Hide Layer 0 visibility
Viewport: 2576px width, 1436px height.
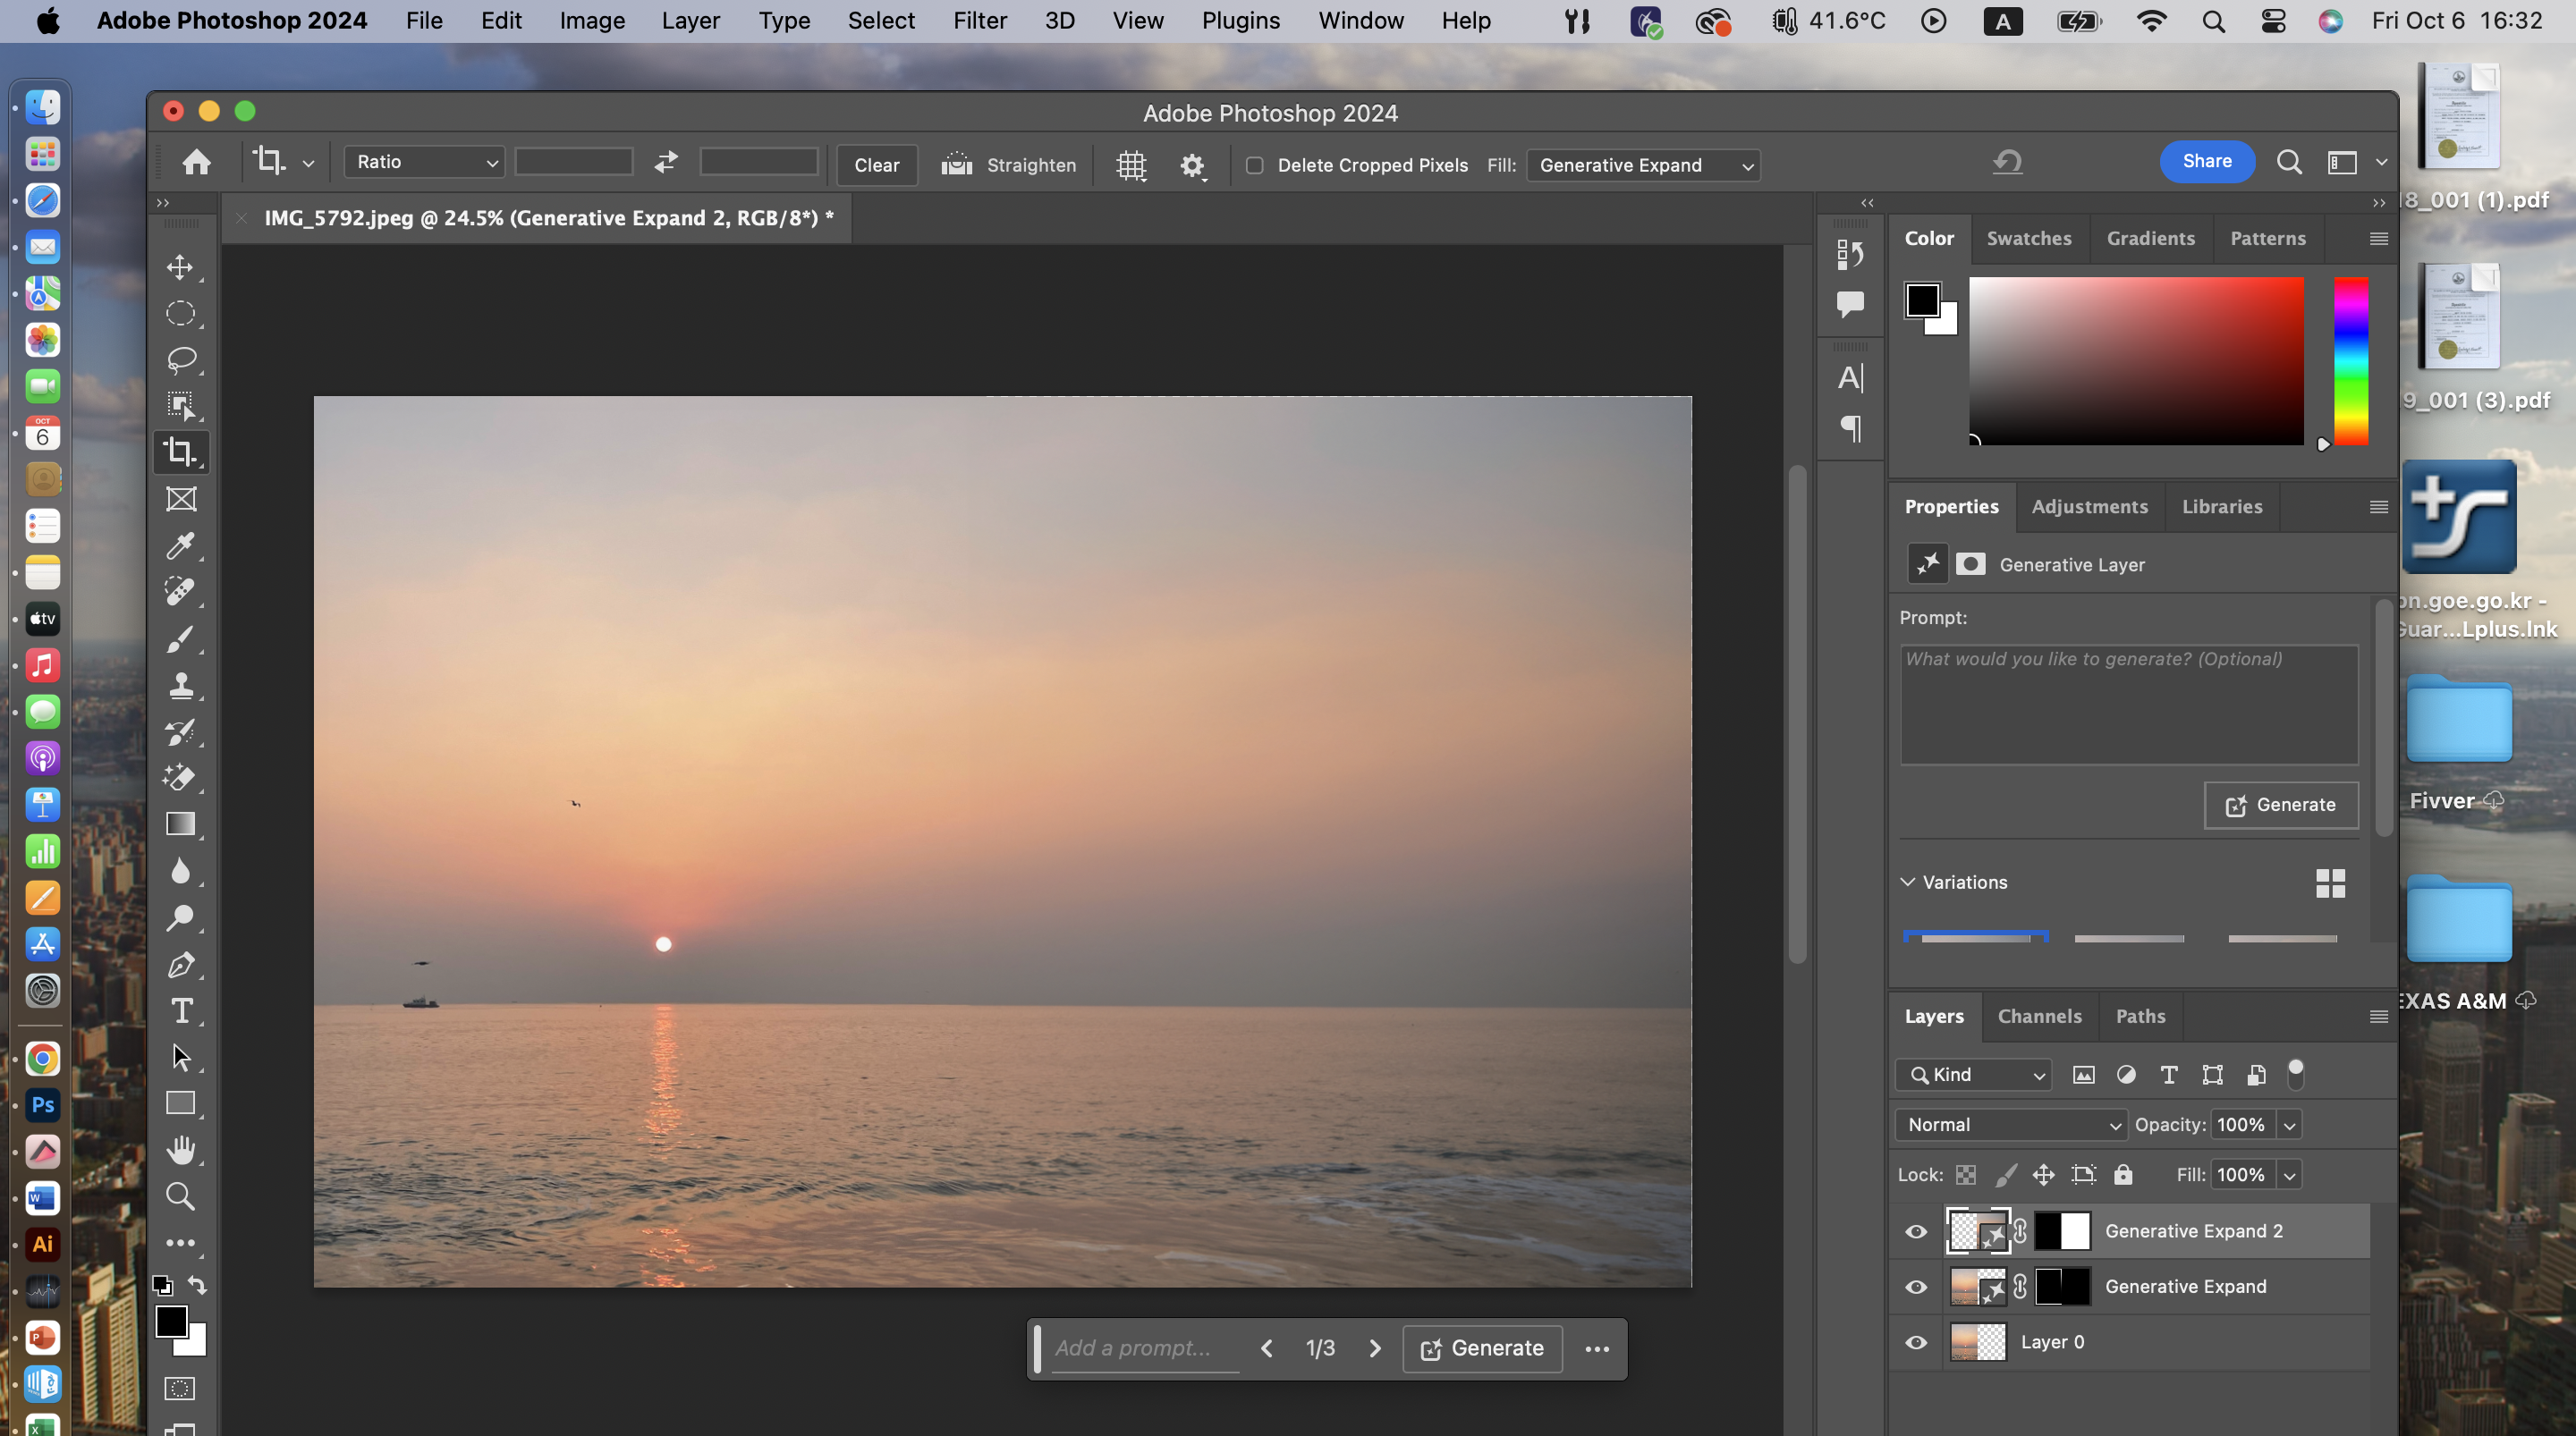1915,1342
